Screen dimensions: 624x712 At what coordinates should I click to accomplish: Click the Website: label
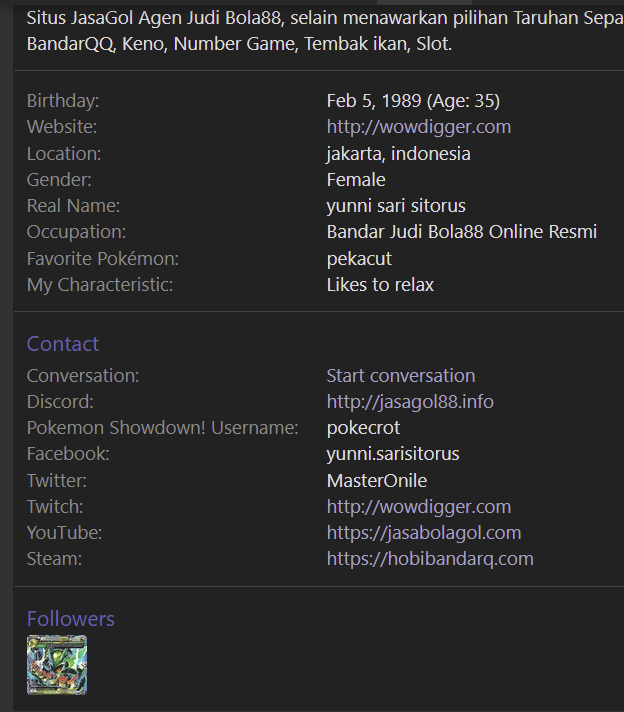pos(62,127)
